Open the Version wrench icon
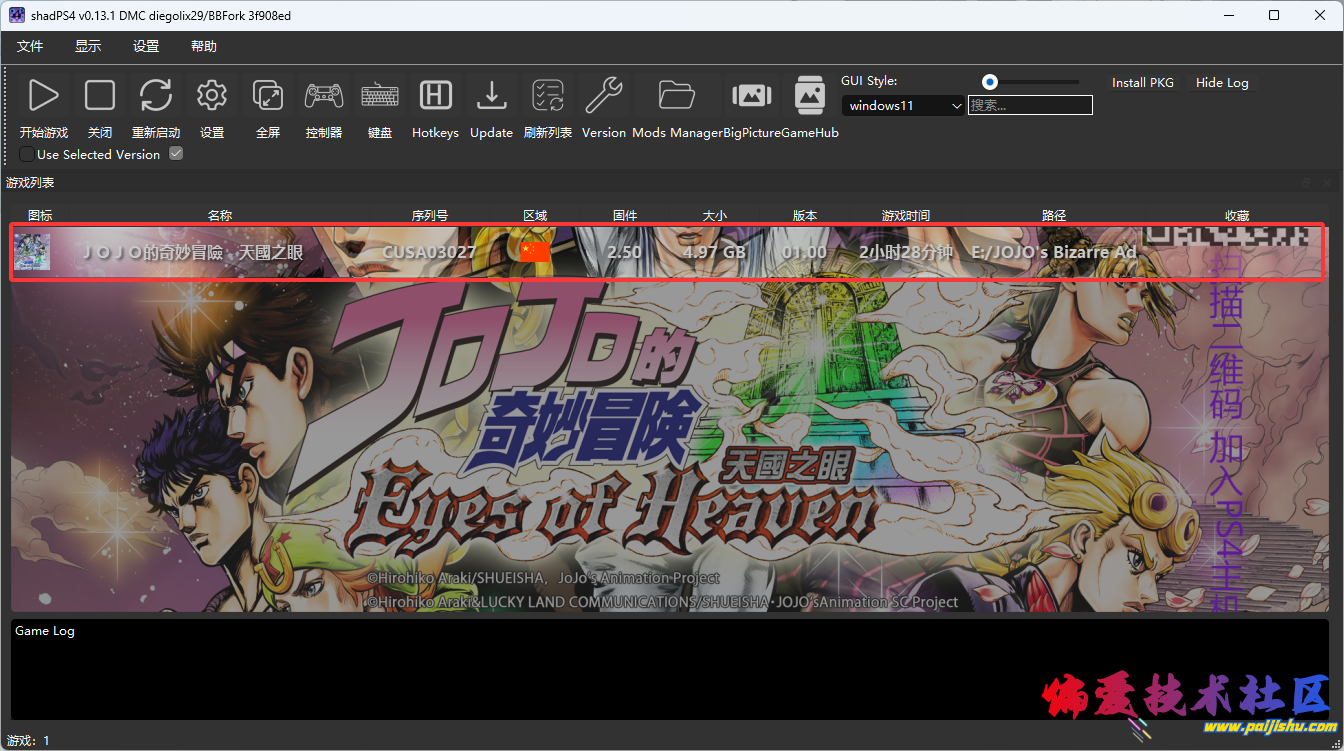This screenshot has height=751, width=1344. point(603,96)
